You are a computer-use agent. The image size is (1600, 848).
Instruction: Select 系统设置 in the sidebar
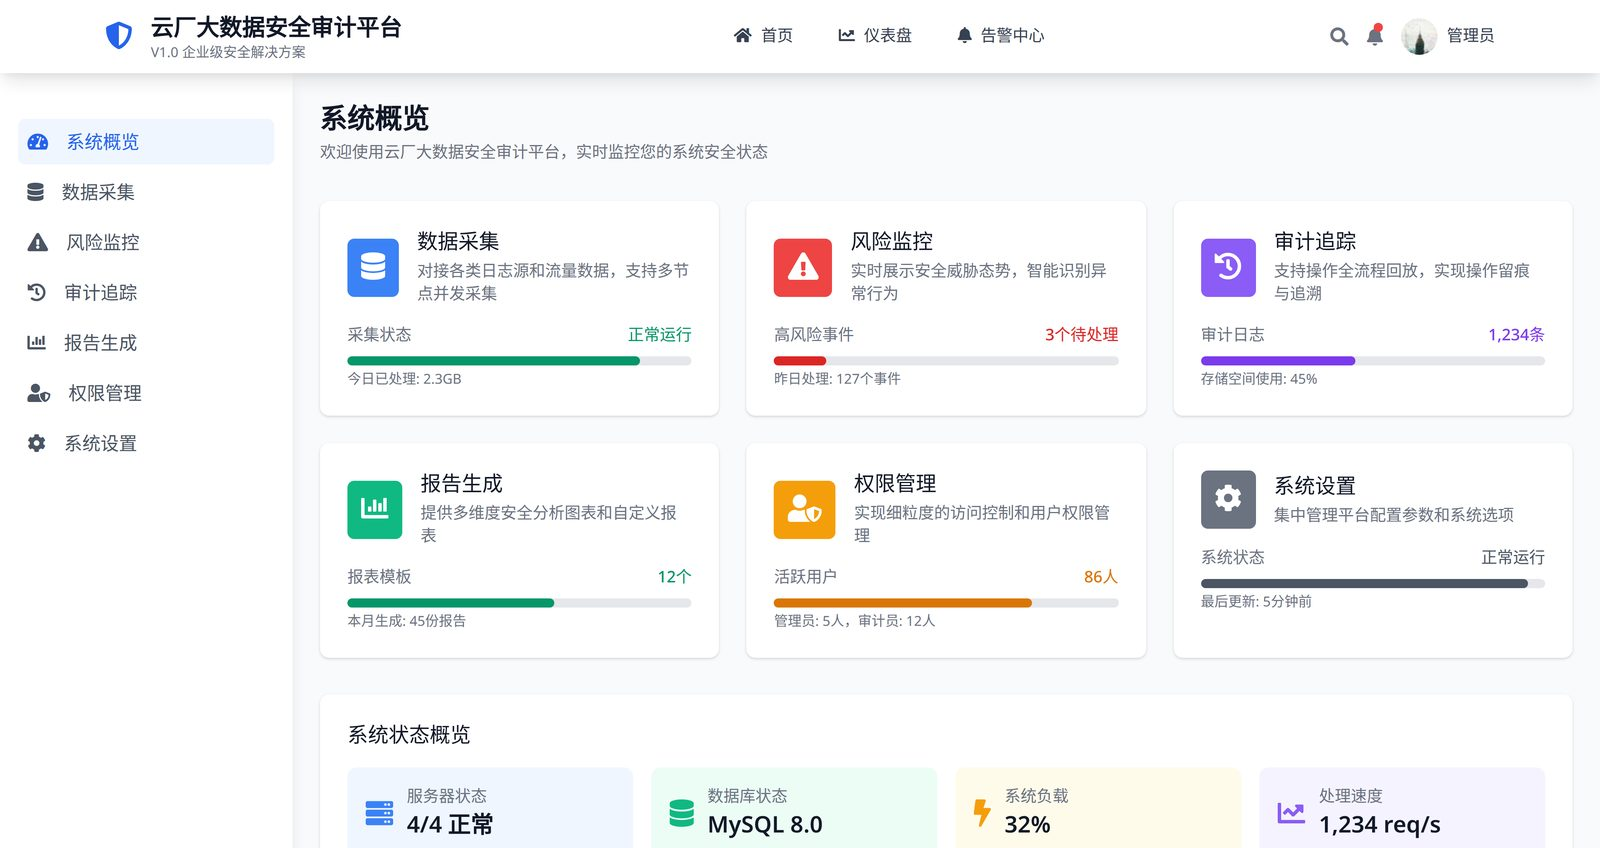point(146,443)
